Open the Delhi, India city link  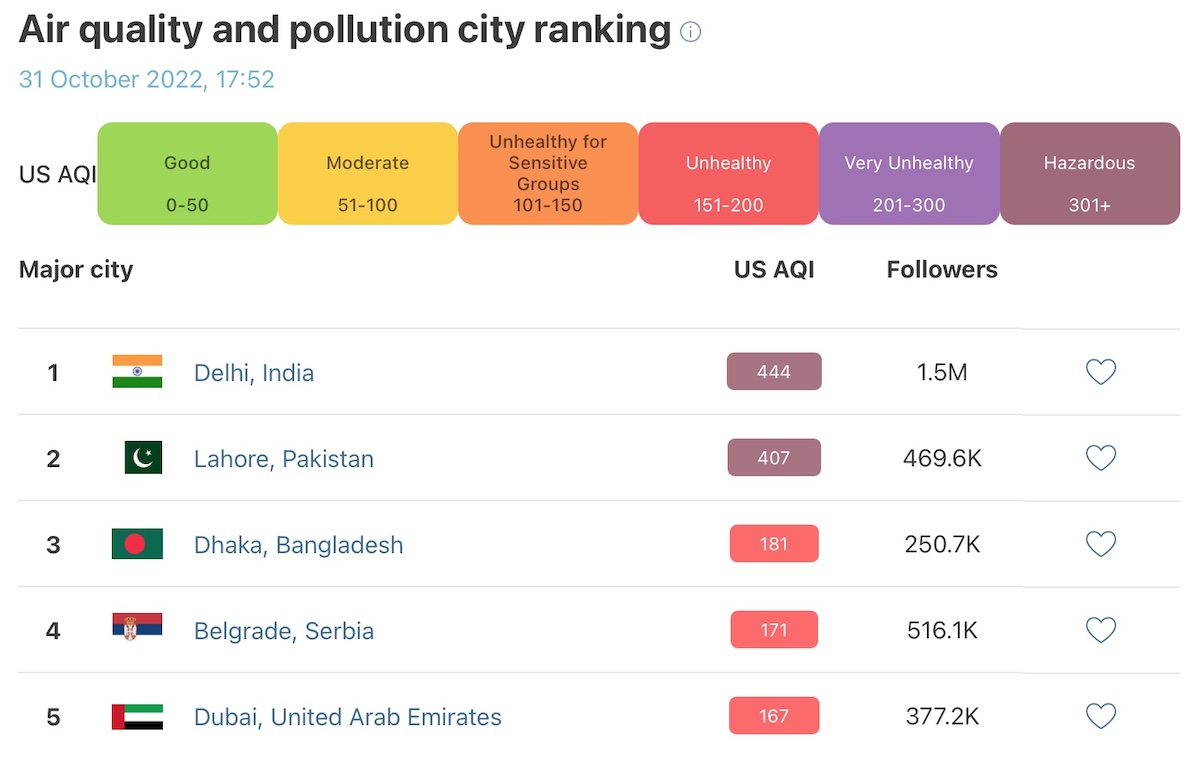pos(254,373)
